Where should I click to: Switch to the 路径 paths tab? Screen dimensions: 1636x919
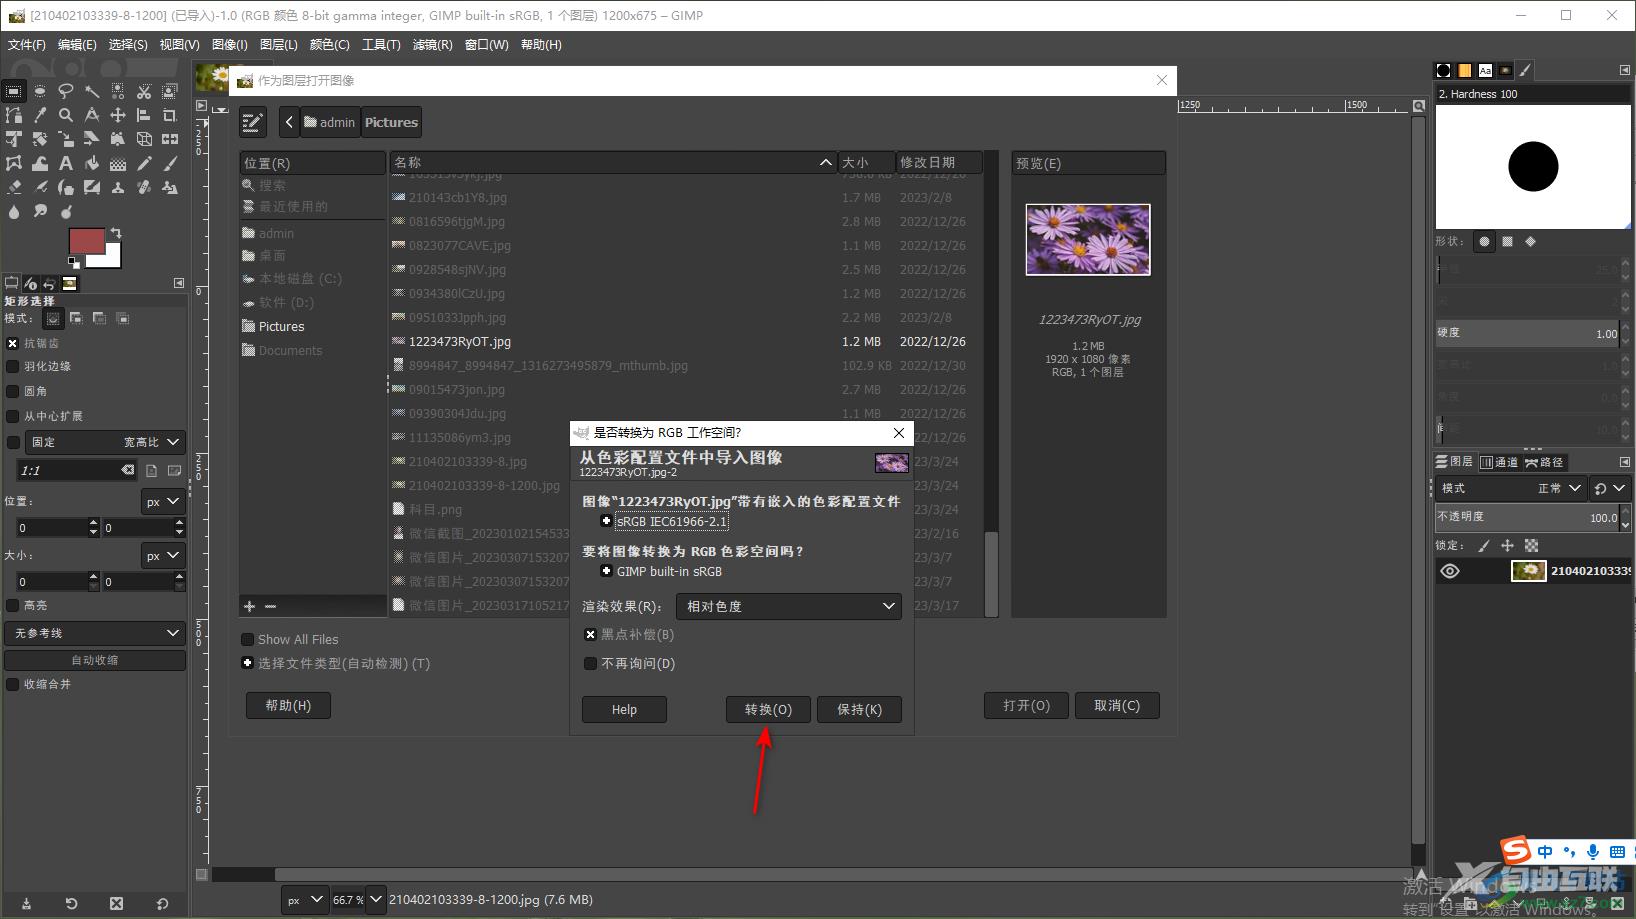click(x=1544, y=462)
